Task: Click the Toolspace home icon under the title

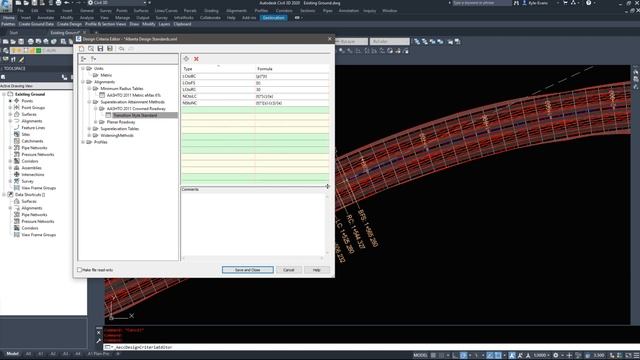Action: pyautogui.click(x=3, y=77)
